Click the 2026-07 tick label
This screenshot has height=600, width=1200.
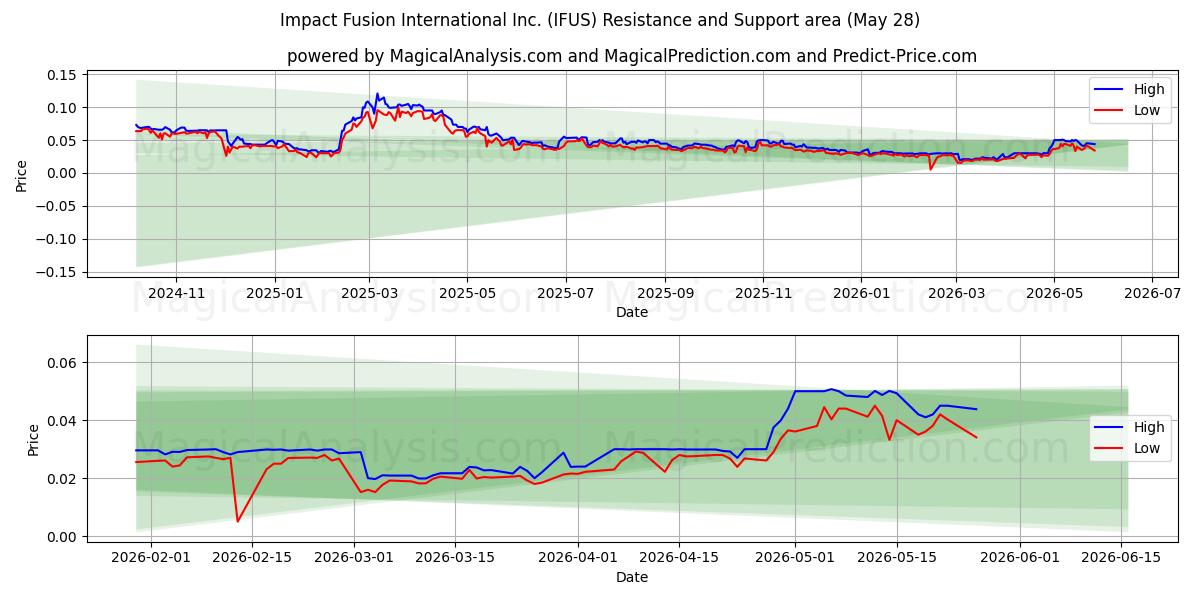coord(1152,293)
